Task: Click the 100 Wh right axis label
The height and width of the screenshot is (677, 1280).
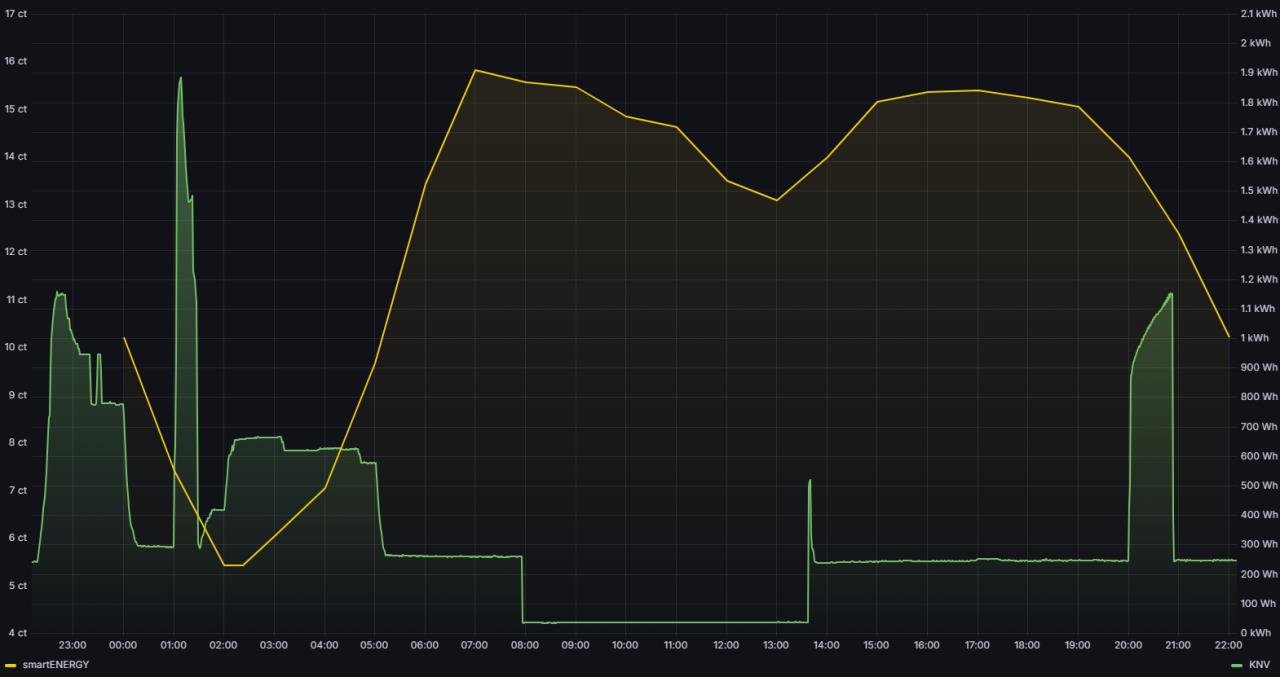Action: (1259, 604)
